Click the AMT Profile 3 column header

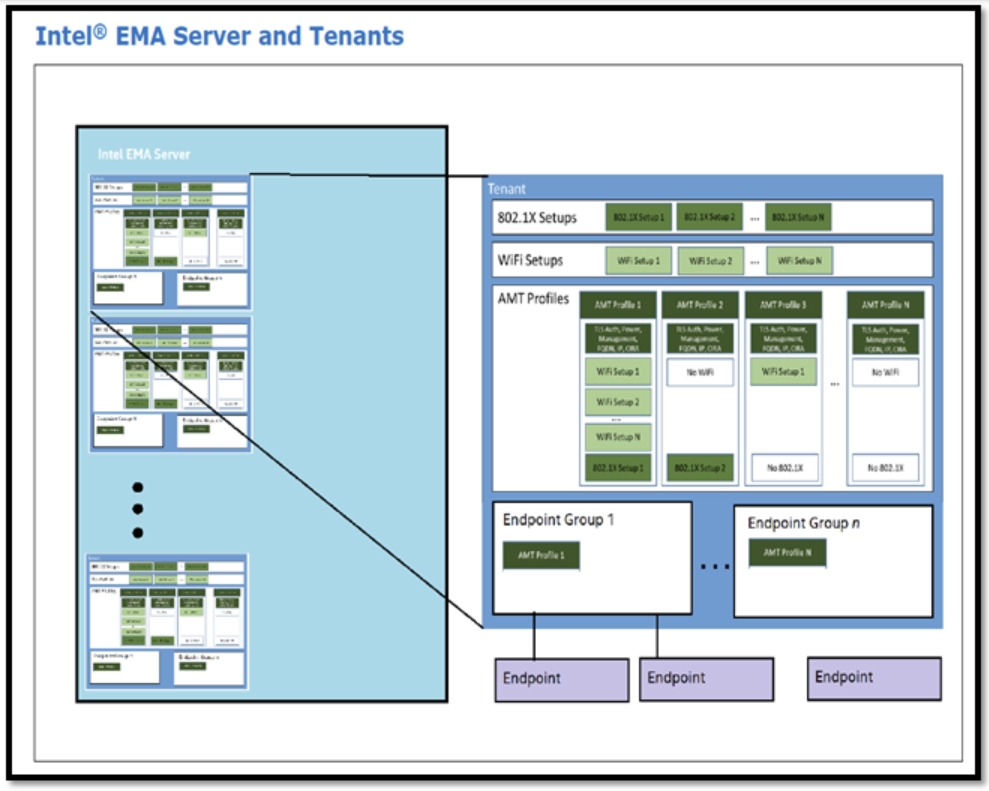coord(782,305)
